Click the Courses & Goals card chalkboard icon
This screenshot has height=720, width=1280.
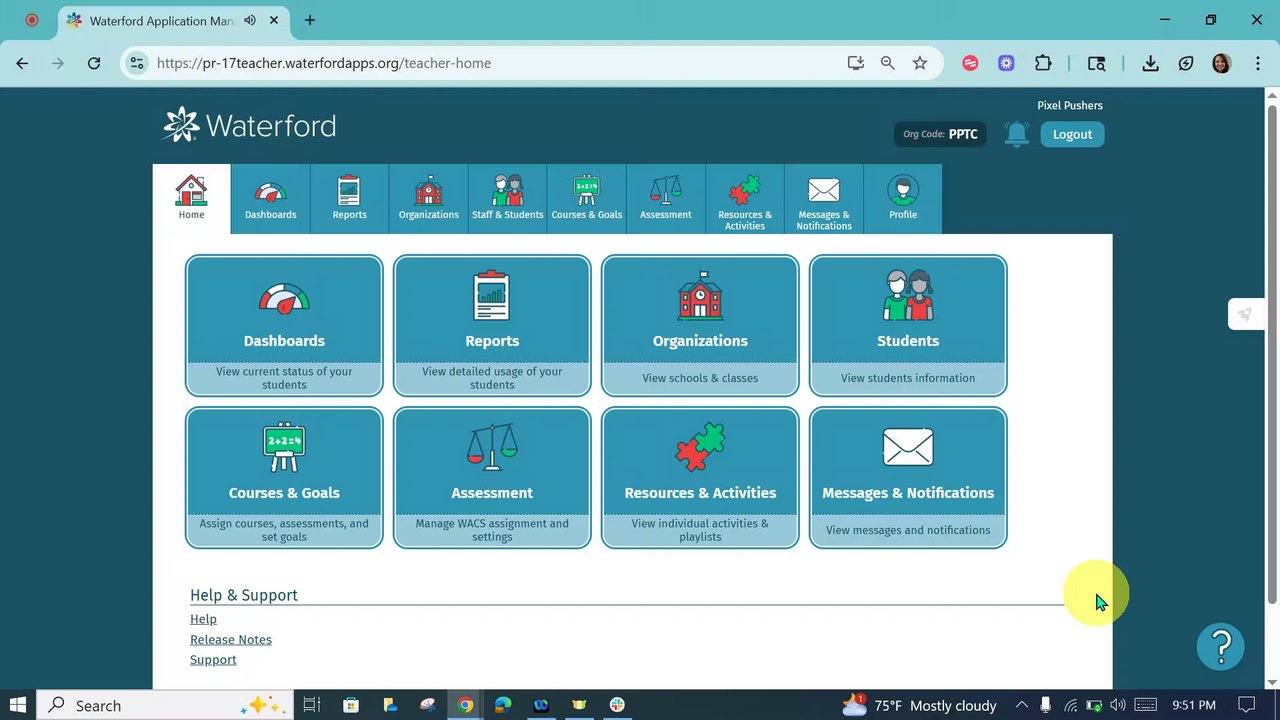pyautogui.click(x=284, y=447)
